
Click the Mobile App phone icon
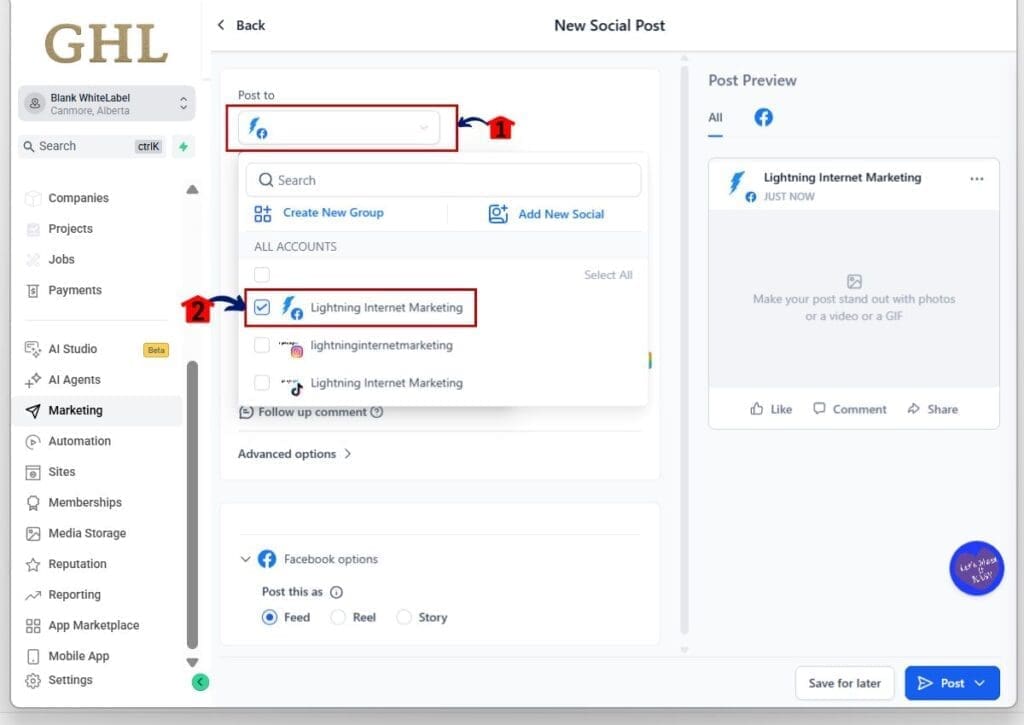pyautogui.click(x=33, y=656)
